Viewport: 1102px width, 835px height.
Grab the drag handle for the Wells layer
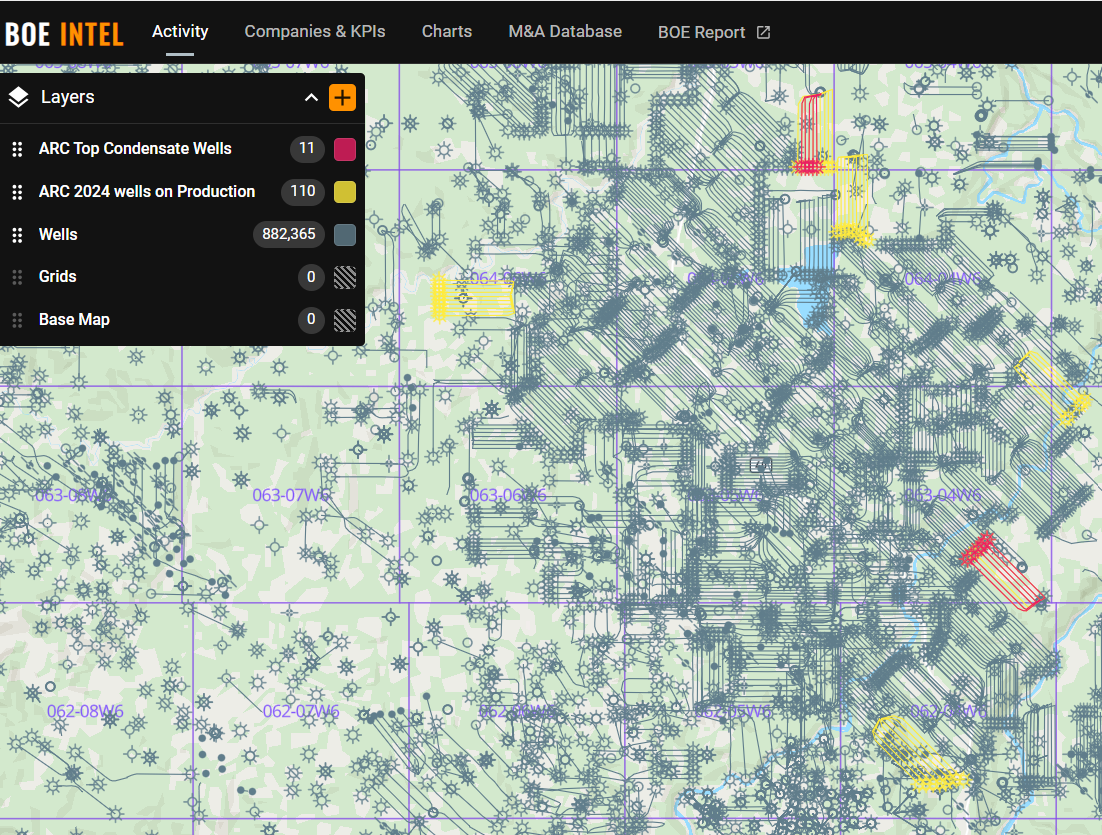coord(18,235)
